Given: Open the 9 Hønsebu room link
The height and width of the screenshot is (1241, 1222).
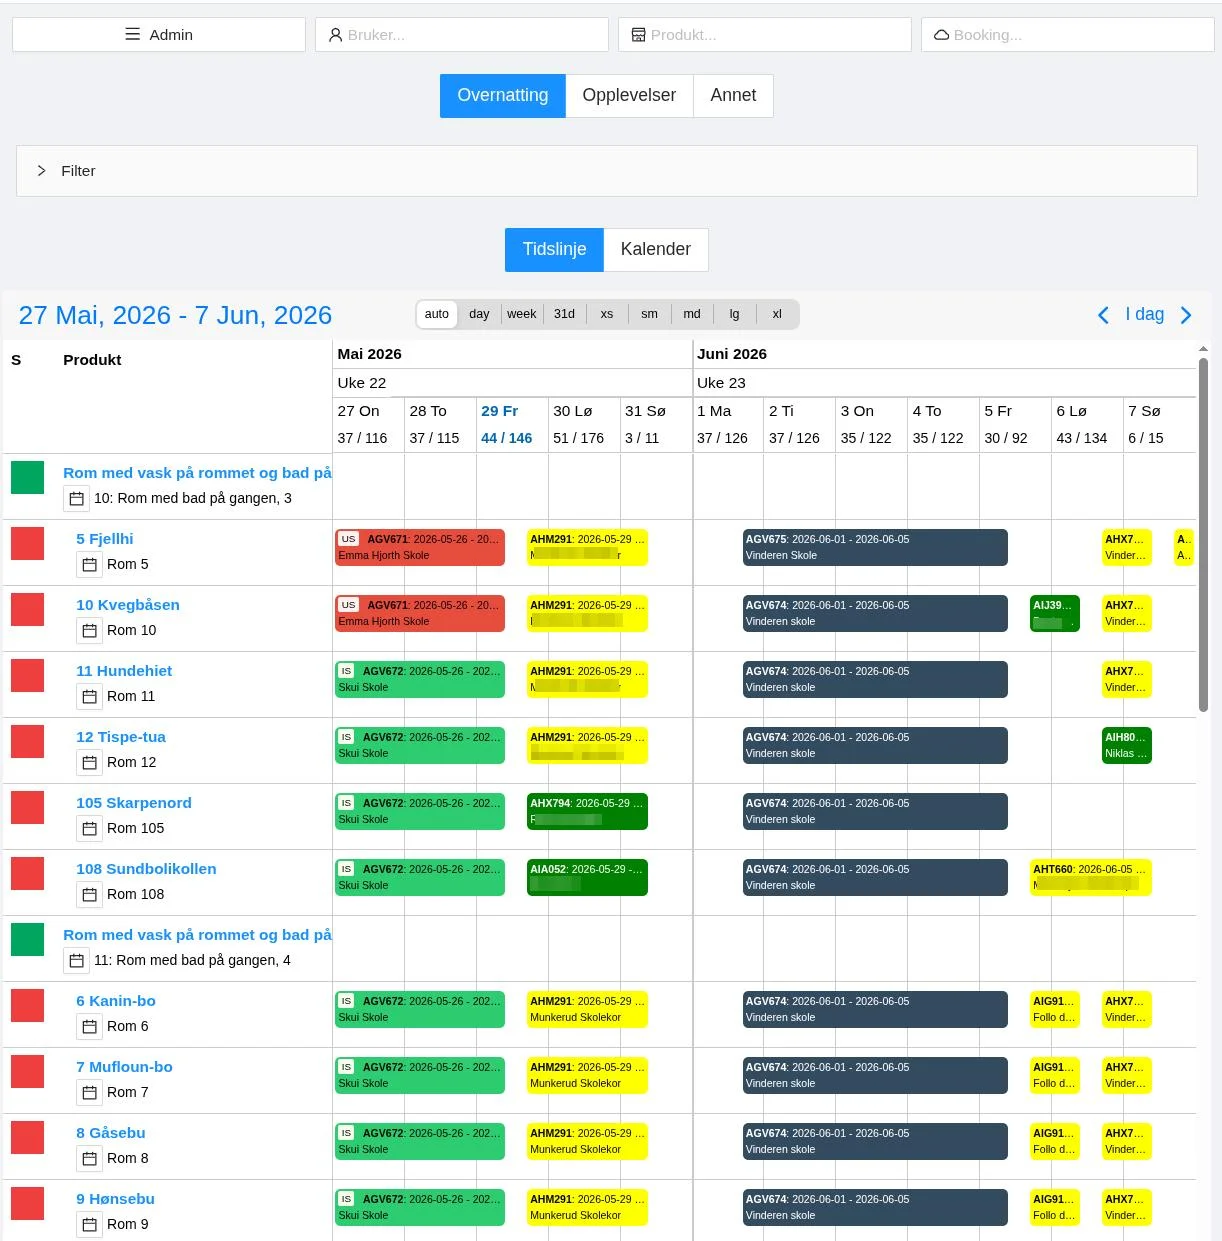Looking at the screenshot, I should tap(115, 1199).
